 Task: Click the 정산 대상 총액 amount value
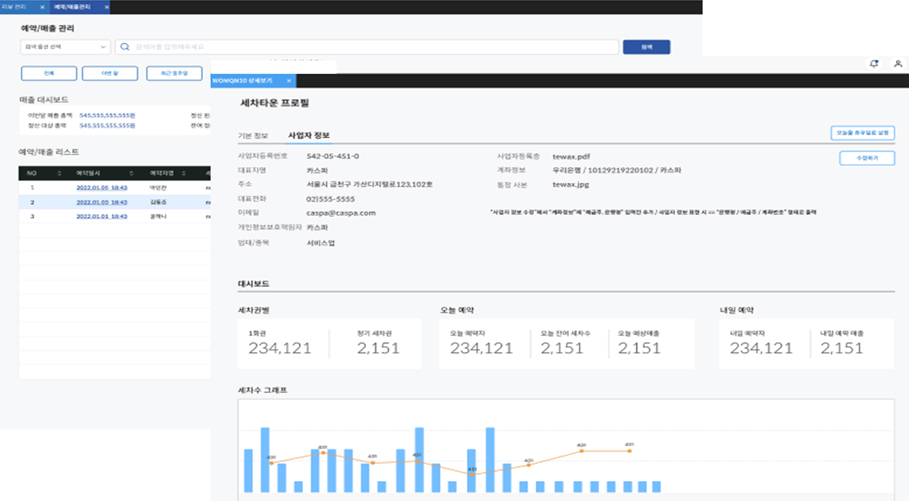tap(107, 125)
